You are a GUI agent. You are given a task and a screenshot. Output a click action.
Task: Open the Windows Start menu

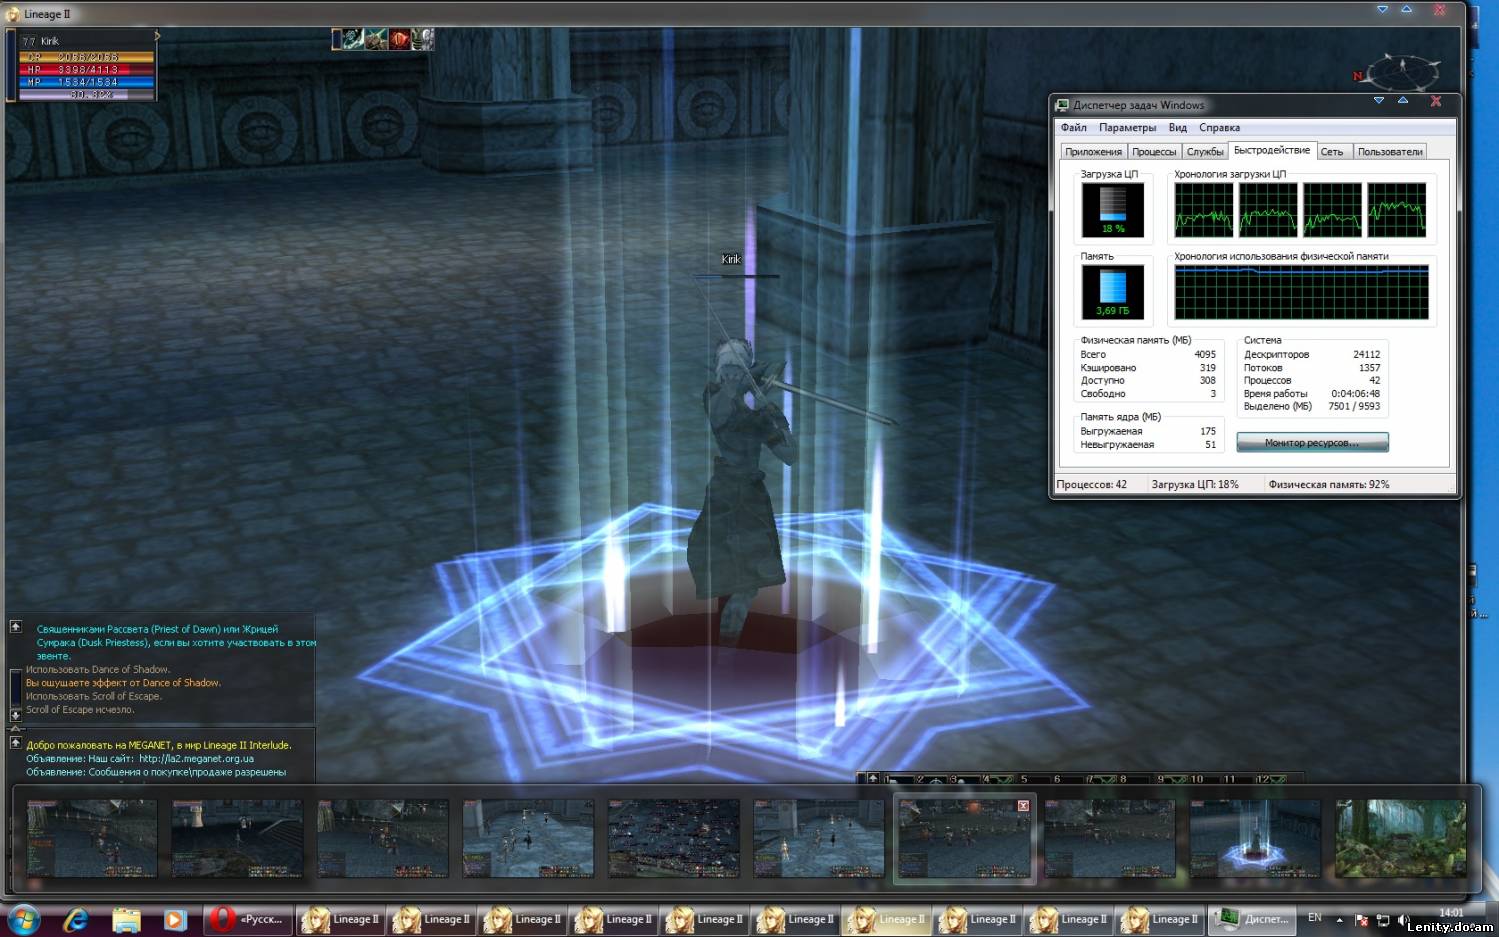(25, 919)
